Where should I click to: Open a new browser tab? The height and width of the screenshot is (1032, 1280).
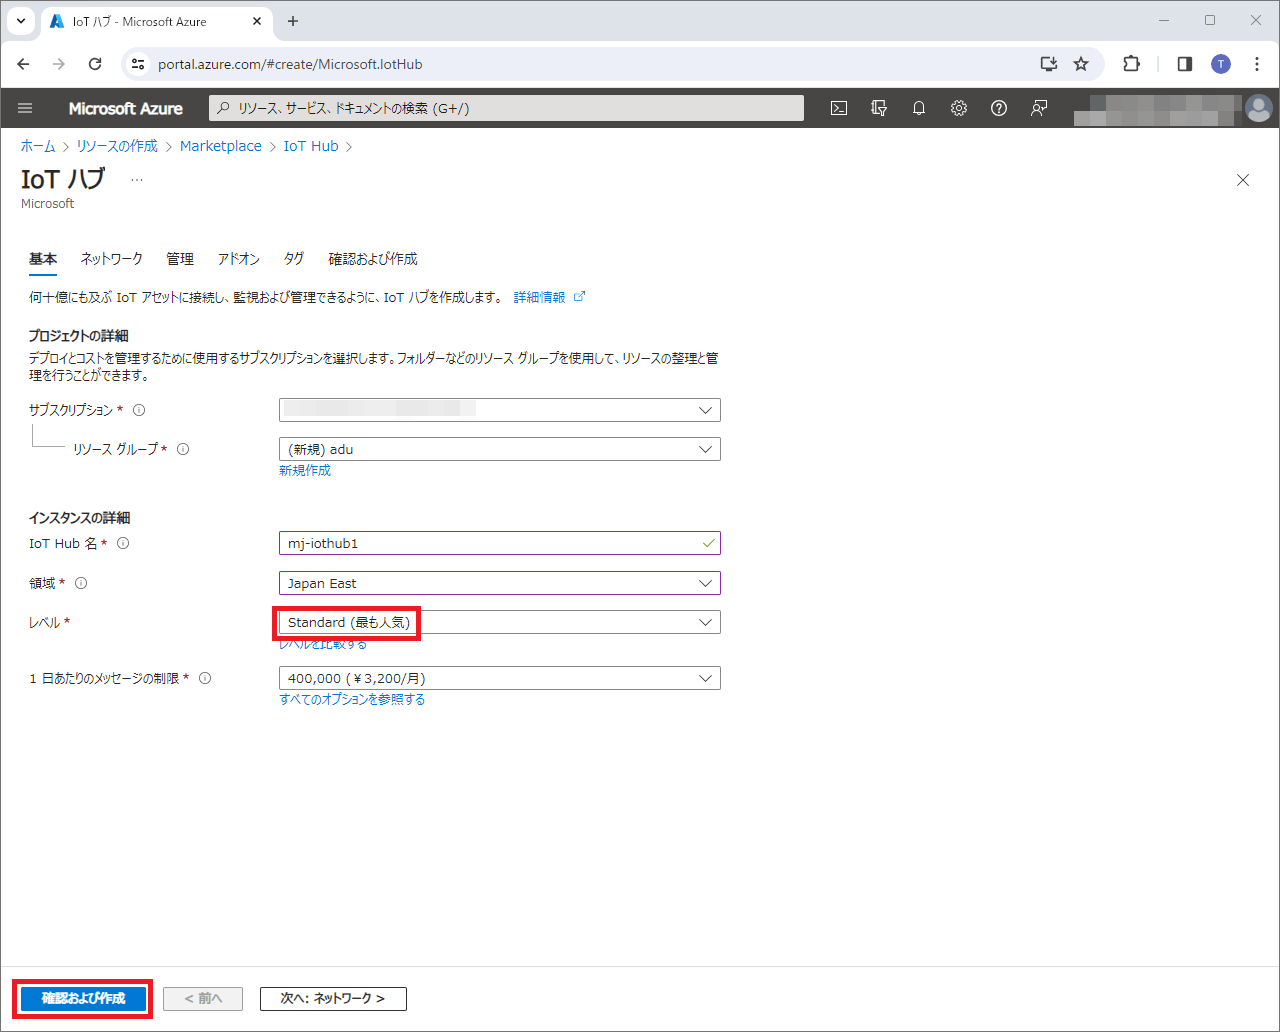coord(293,21)
